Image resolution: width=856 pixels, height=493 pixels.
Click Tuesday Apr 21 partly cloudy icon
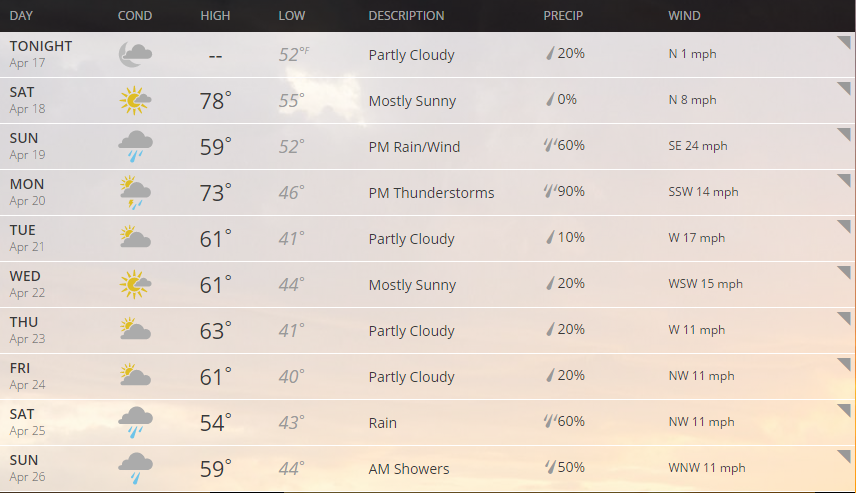click(x=135, y=239)
